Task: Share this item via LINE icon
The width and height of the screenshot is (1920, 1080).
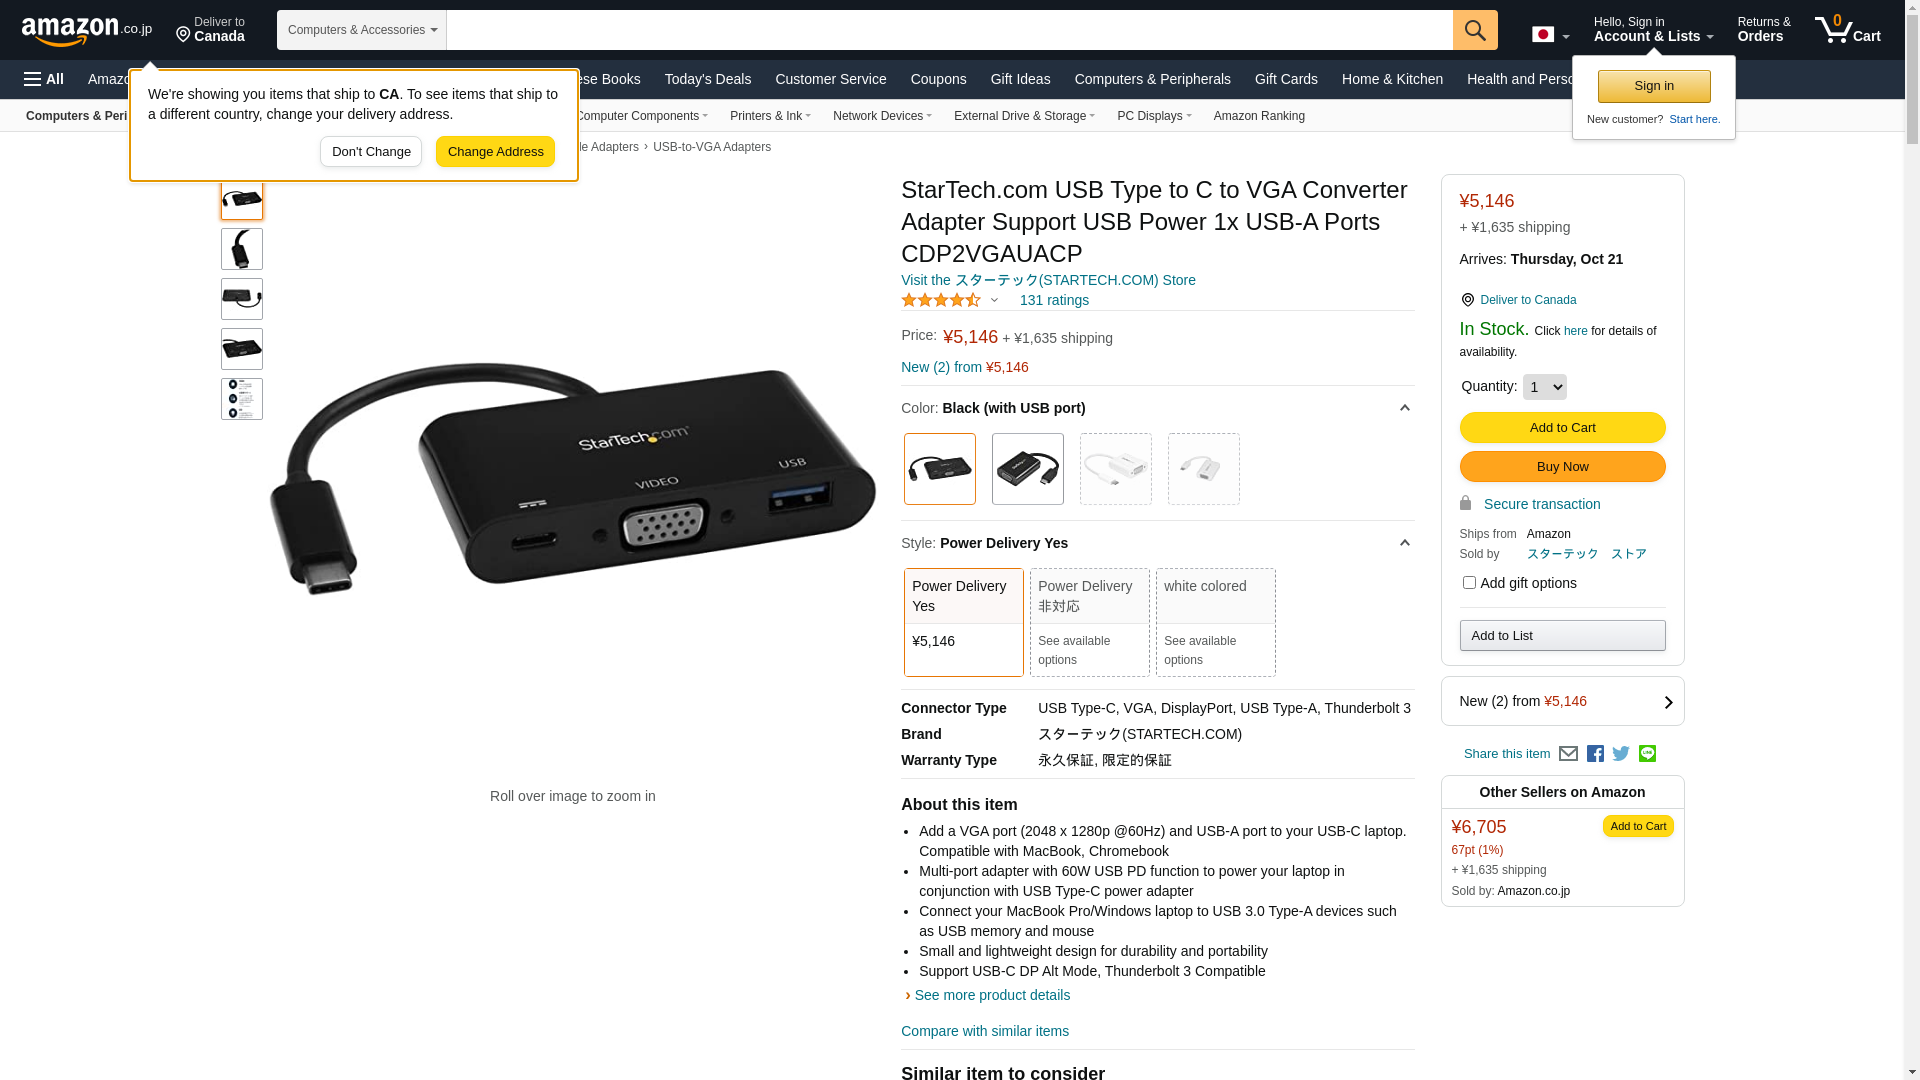Action: [1647, 754]
